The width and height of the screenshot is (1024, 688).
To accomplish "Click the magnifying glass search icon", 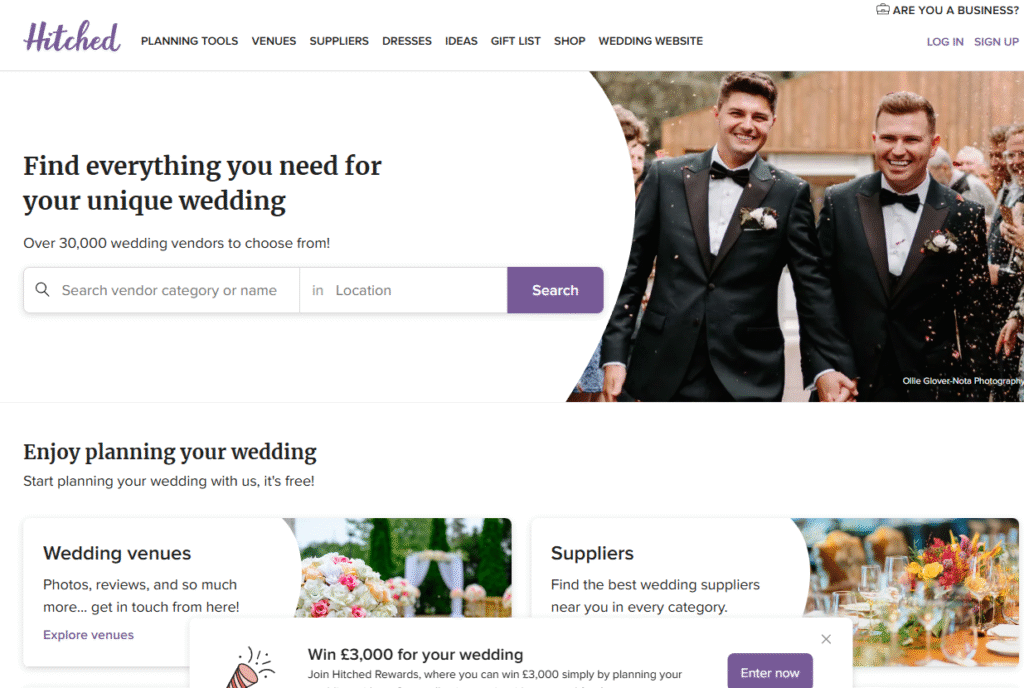I will [x=42, y=289].
